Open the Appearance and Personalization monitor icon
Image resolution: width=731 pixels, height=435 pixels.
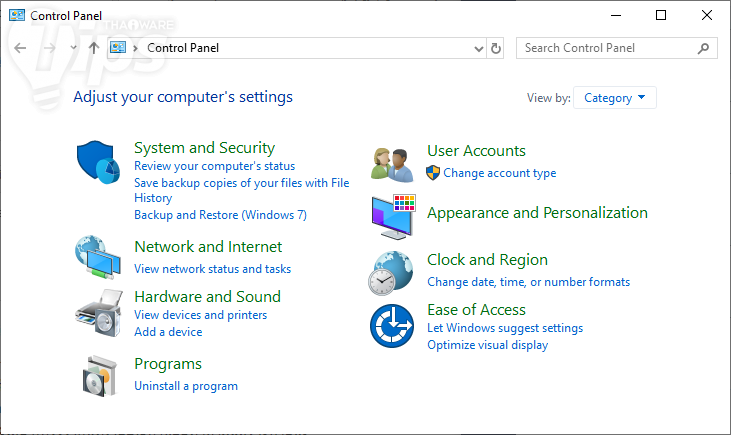pyautogui.click(x=392, y=216)
